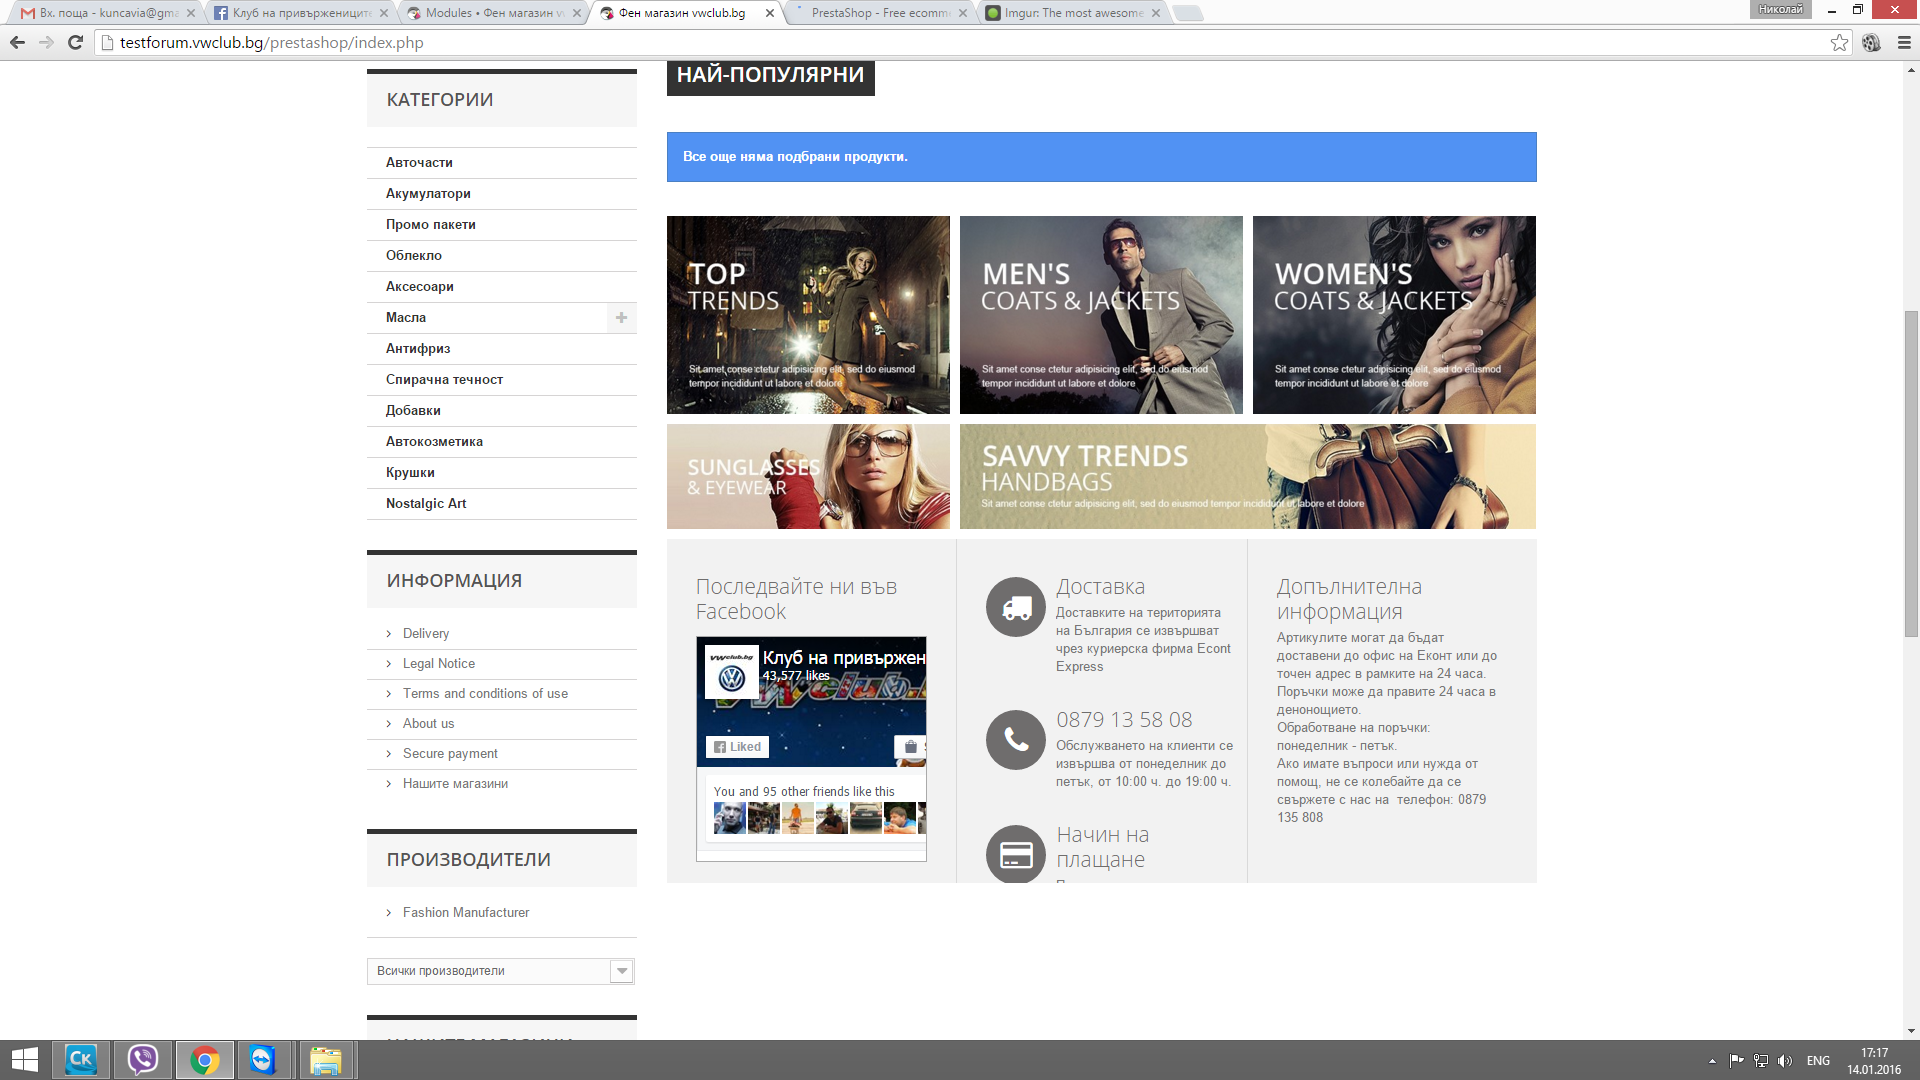Click the browser back arrow
This screenshot has width=1920, height=1080.
[17, 42]
